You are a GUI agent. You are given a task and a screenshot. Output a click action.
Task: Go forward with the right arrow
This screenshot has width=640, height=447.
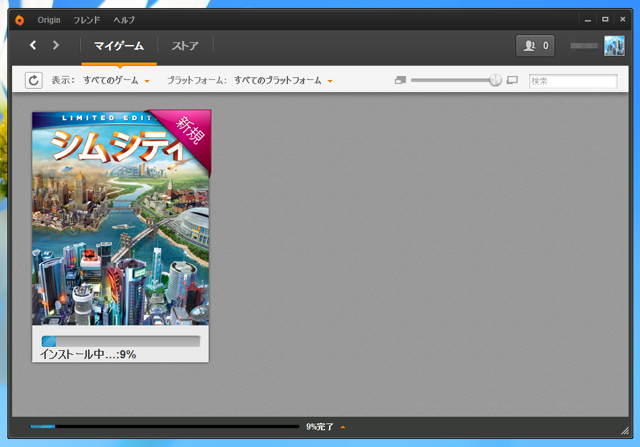point(56,45)
